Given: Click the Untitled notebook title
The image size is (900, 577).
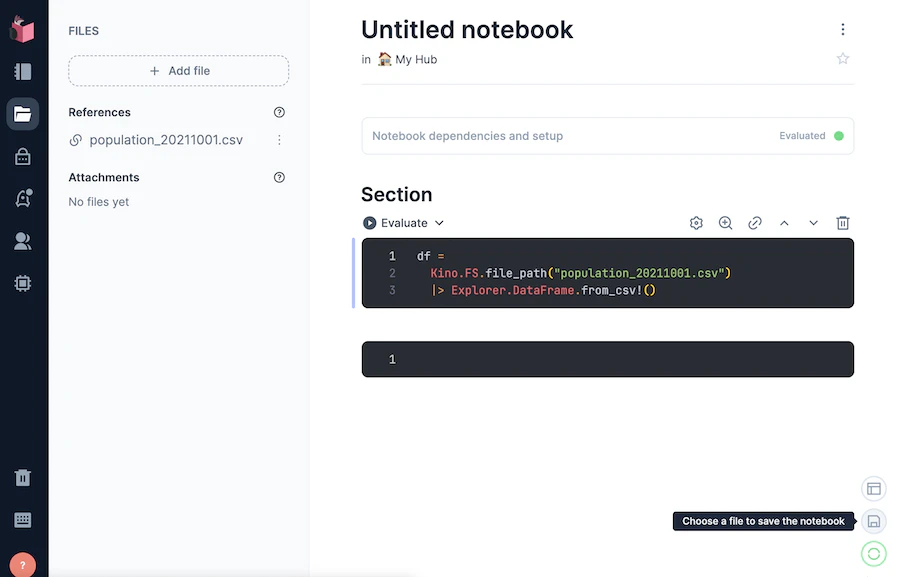Looking at the screenshot, I should pyautogui.click(x=467, y=30).
